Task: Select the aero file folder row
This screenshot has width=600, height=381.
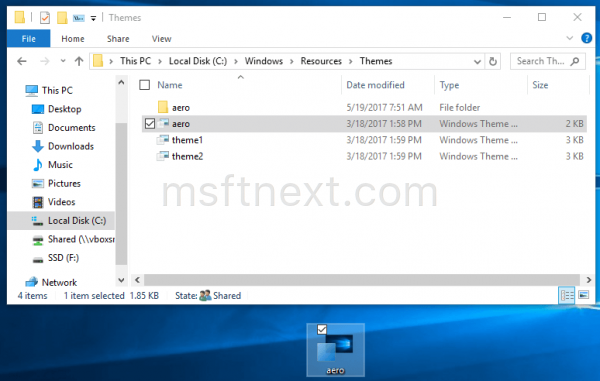Action: pos(364,107)
